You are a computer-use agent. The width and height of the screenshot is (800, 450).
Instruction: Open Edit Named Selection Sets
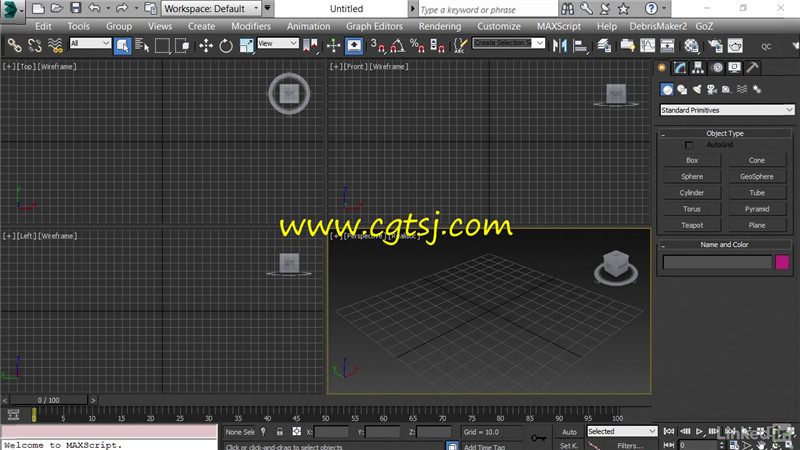460,46
